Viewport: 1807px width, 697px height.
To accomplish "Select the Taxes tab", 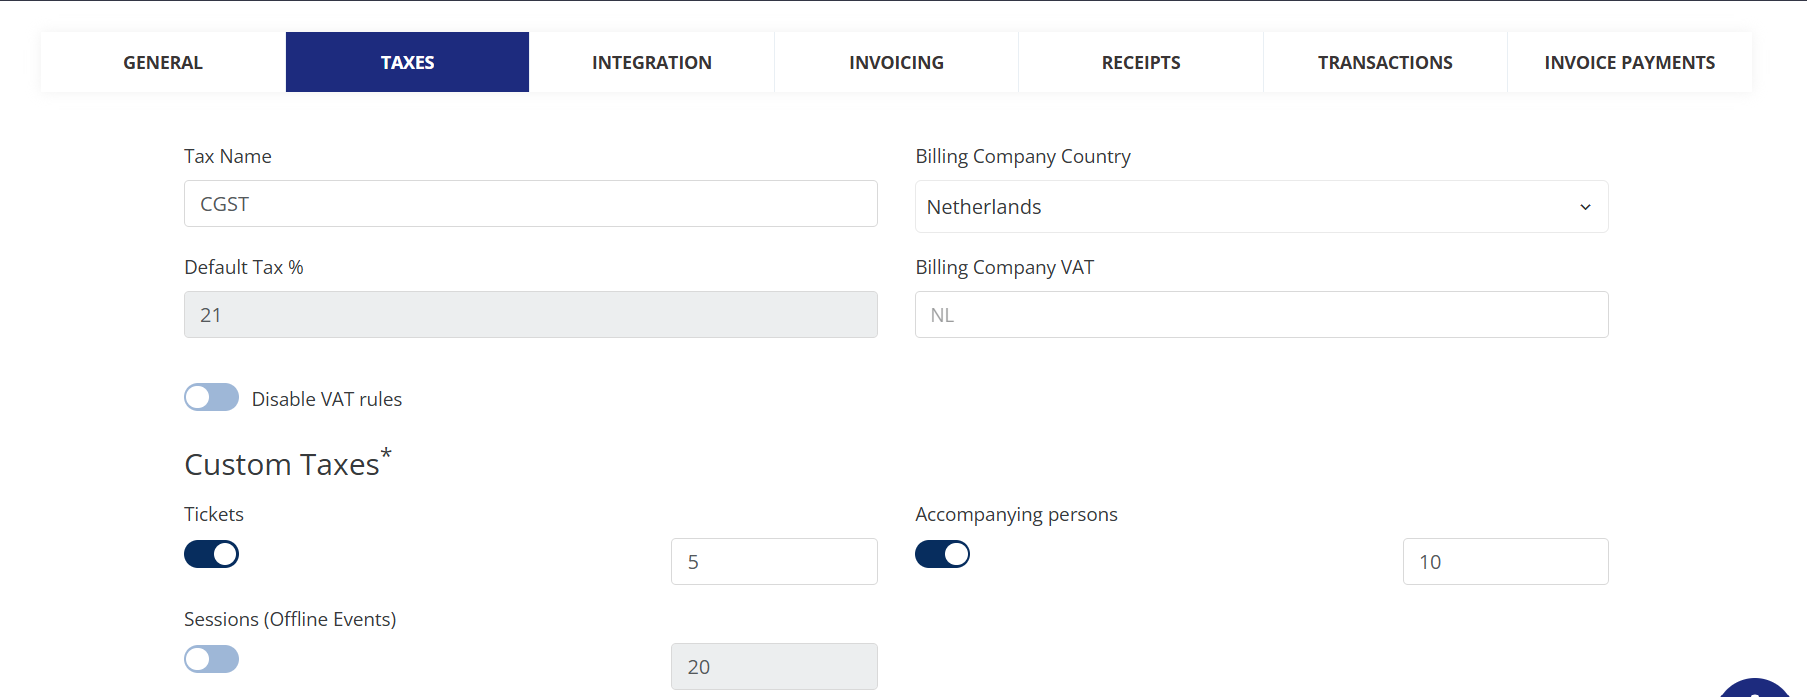I will [x=407, y=62].
